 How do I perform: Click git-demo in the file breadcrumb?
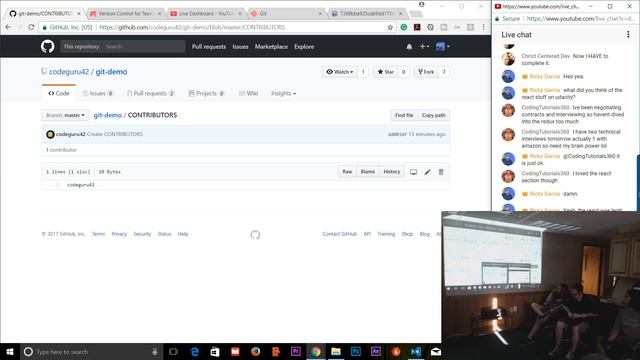point(107,115)
